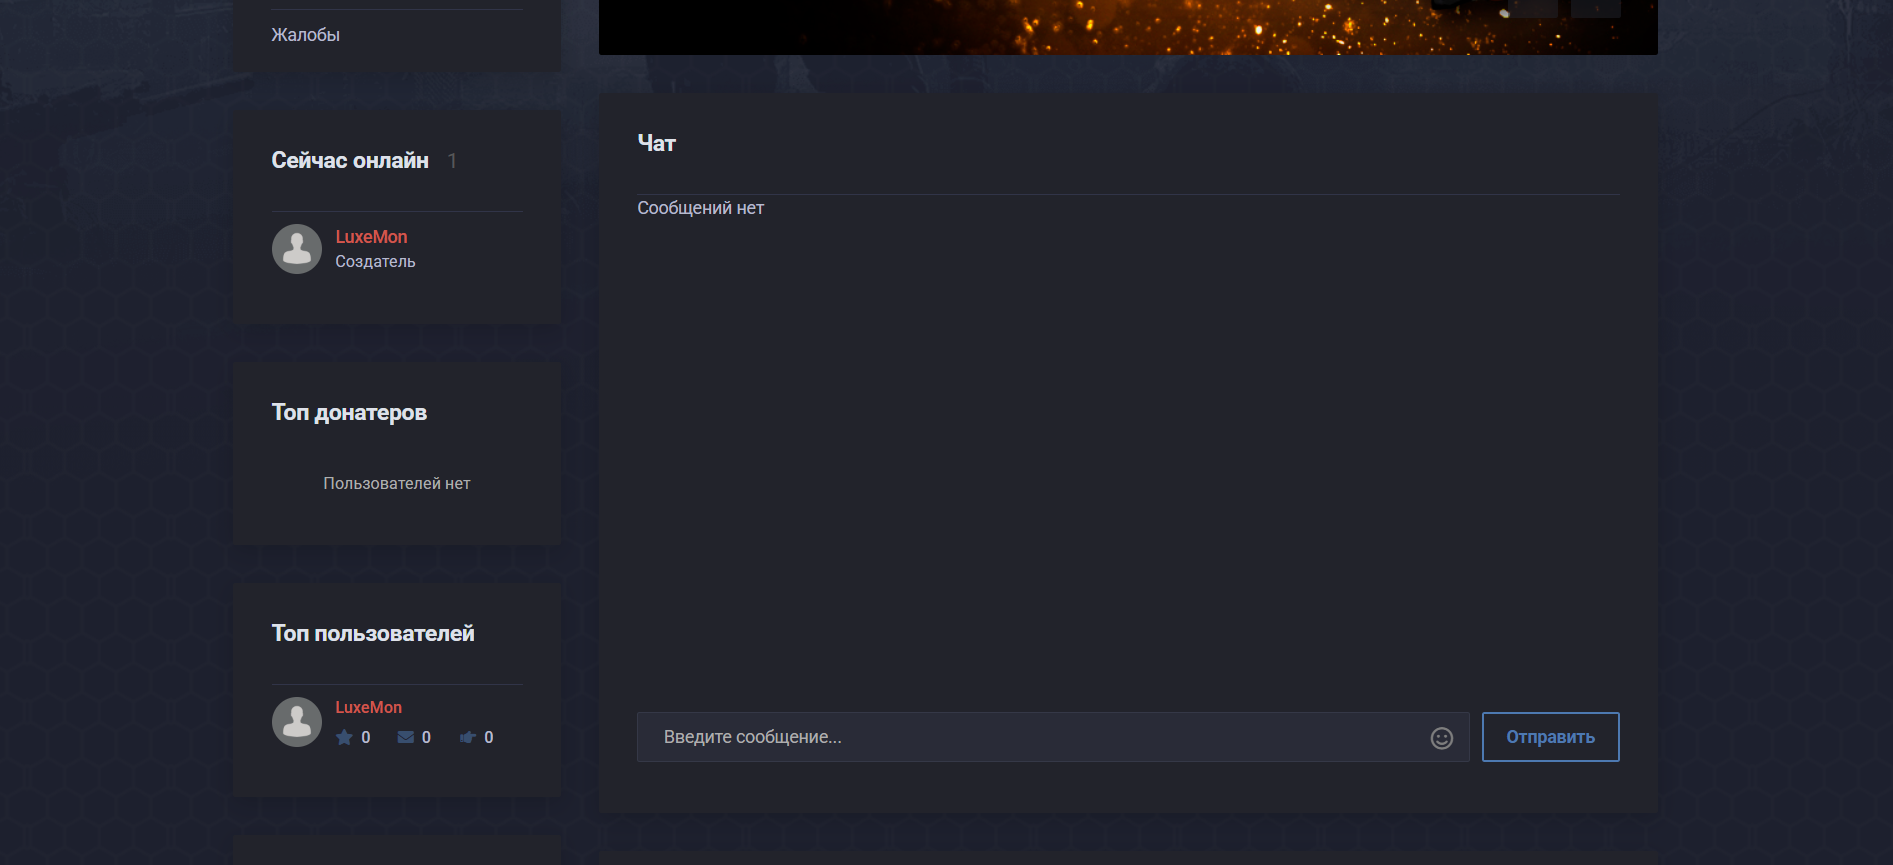Screen dimensions: 1893x865
Task: Click the Чат panel heading
Action: point(657,144)
